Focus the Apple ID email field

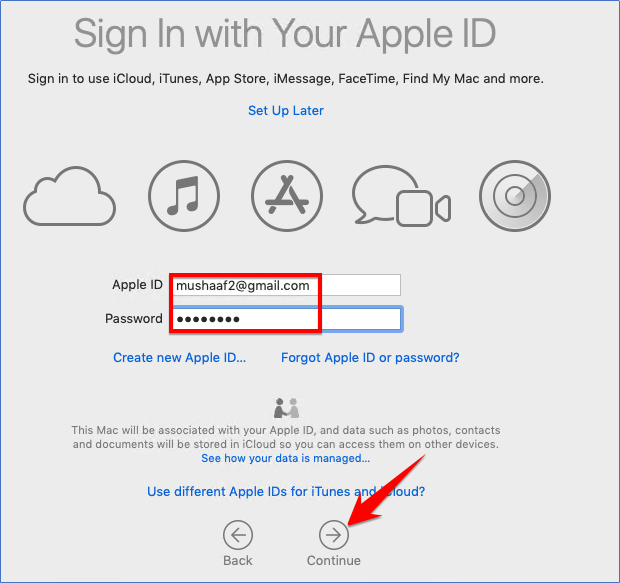(x=287, y=285)
